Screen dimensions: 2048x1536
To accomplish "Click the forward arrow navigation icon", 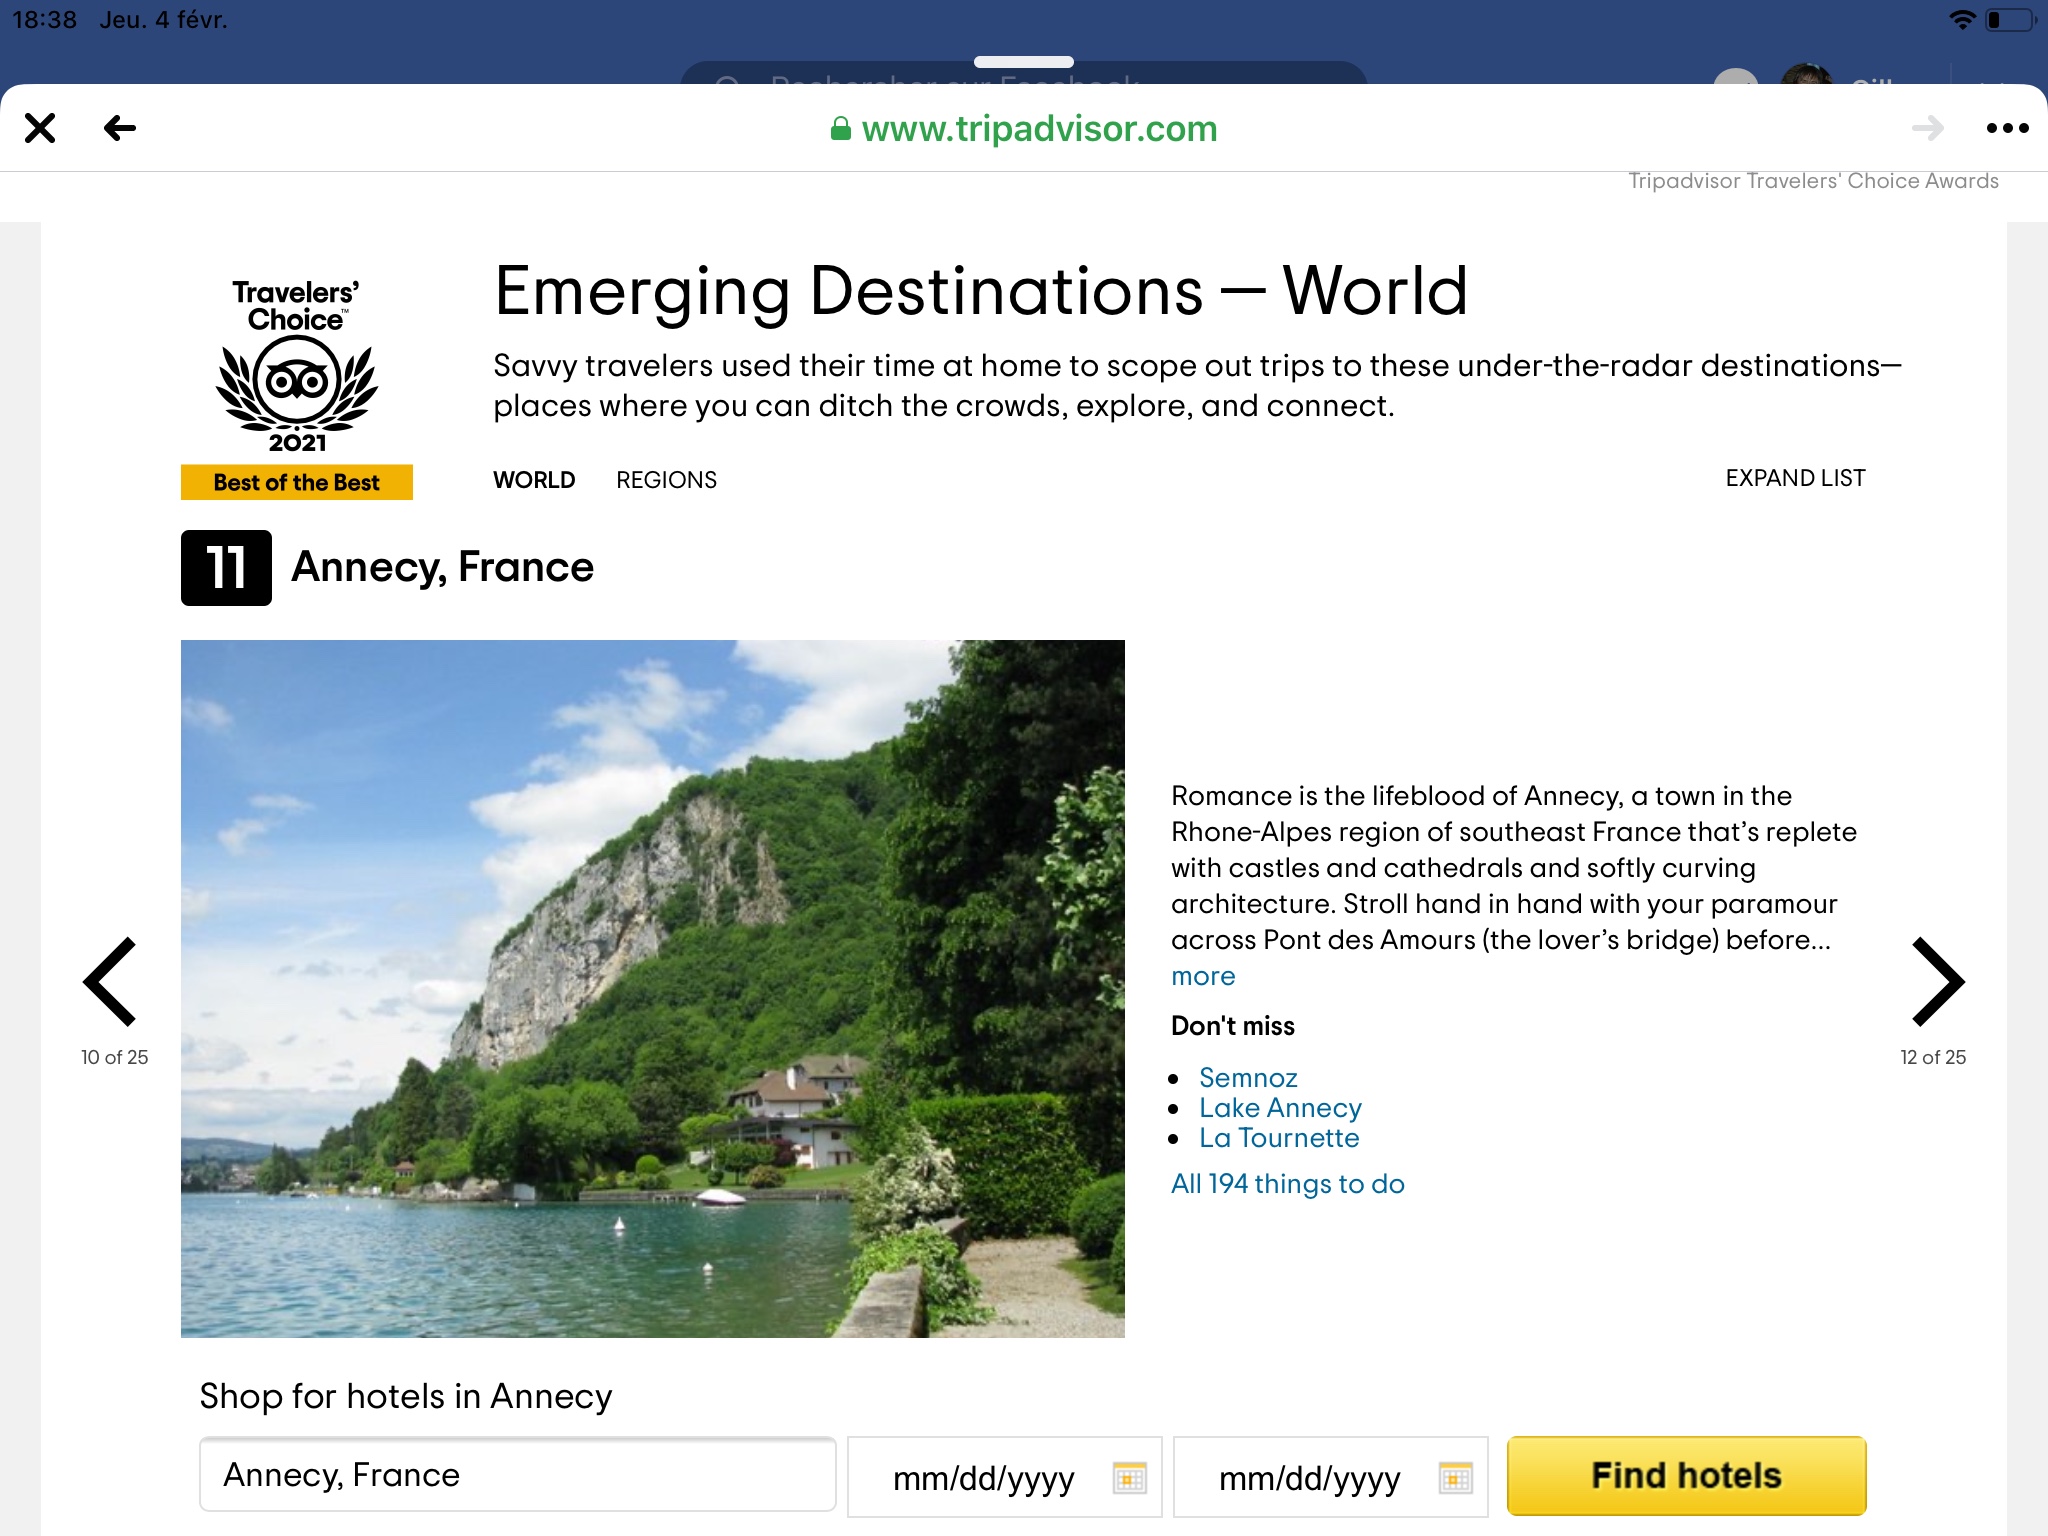I will (x=1927, y=128).
